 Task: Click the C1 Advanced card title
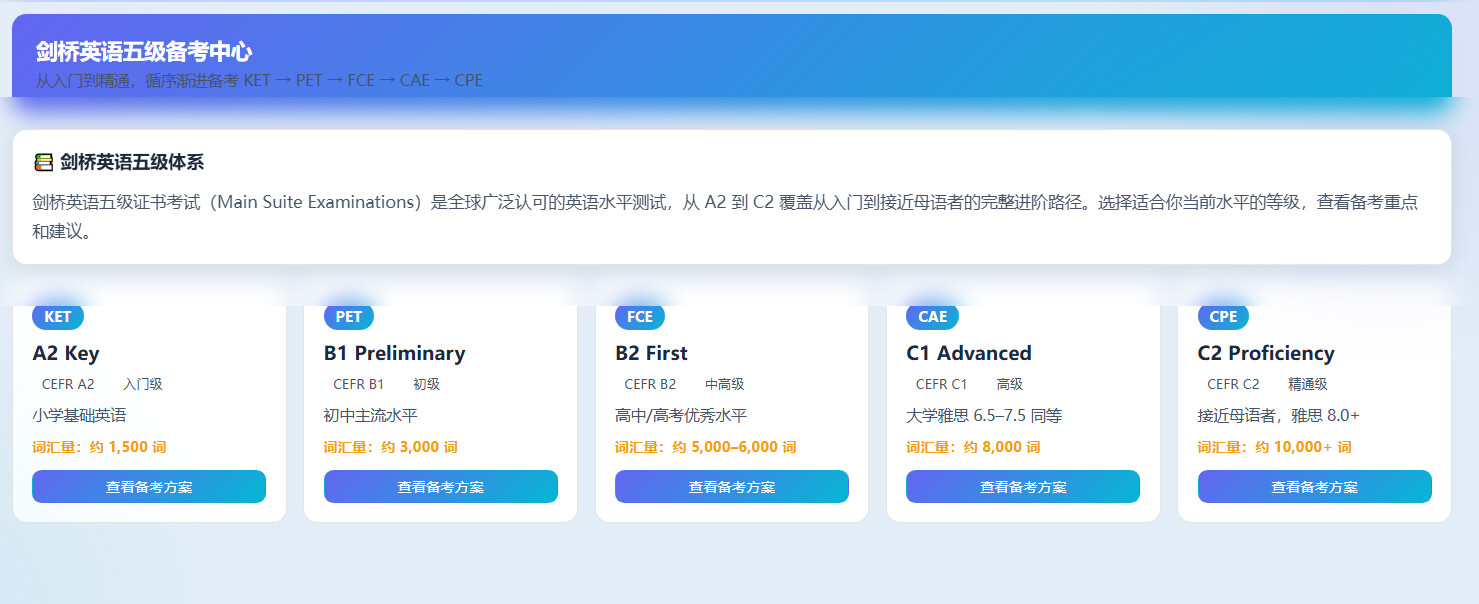[x=969, y=353]
